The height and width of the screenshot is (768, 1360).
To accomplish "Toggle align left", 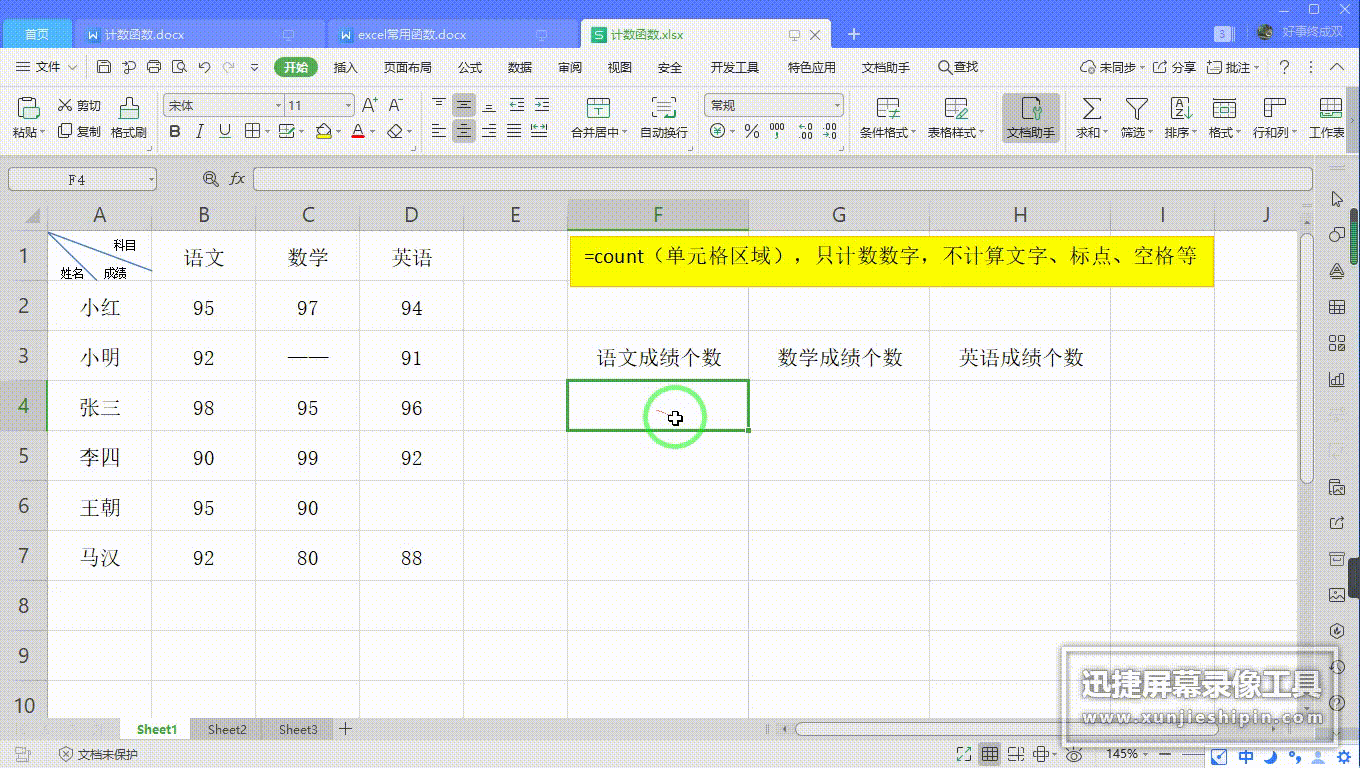I will (x=439, y=131).
